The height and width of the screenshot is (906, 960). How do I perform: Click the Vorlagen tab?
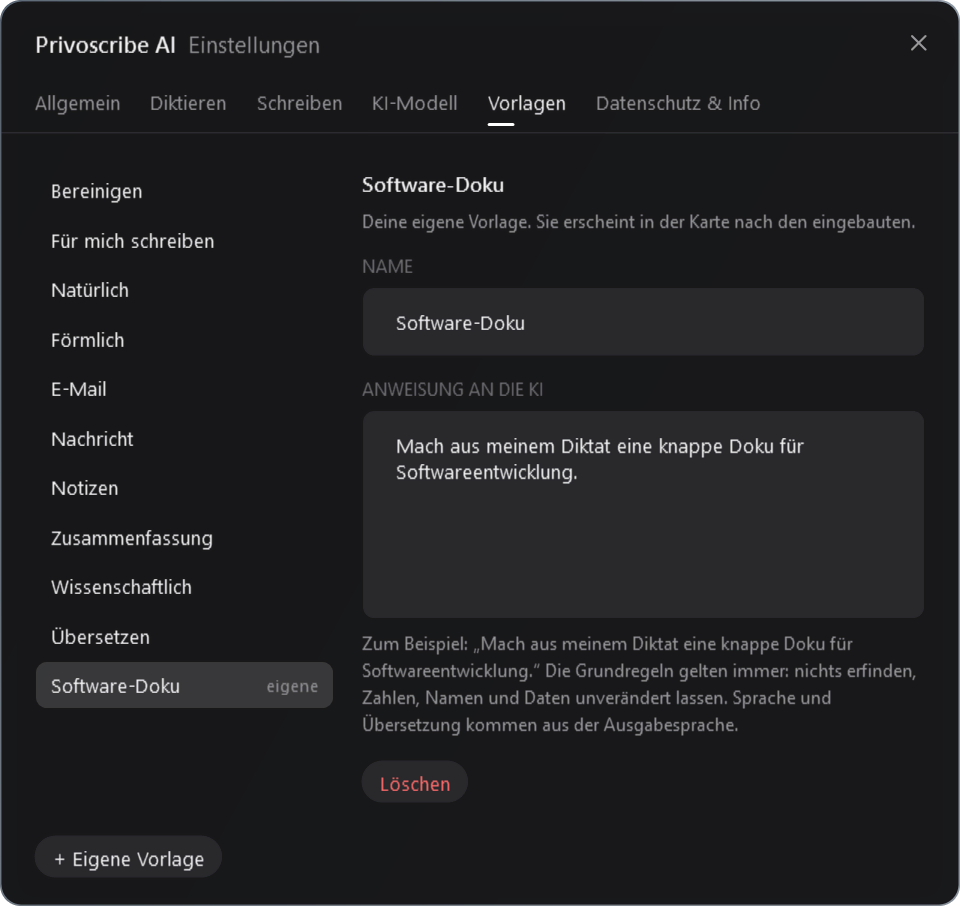point(527,103)
